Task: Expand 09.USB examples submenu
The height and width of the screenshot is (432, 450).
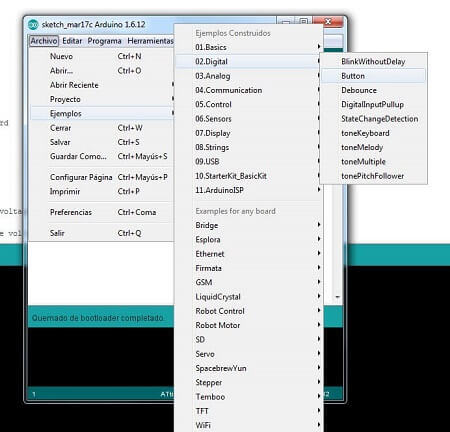Action: (x=249, y=162)
